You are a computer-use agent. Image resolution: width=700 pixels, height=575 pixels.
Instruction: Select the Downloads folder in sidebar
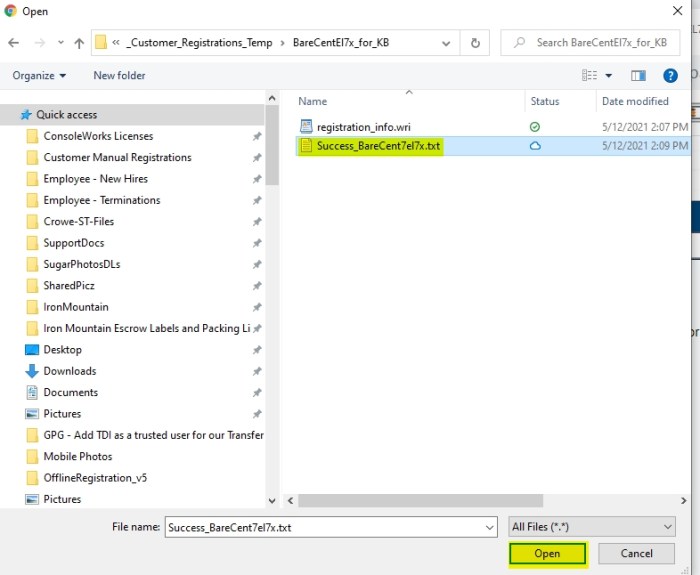(70, 371)
